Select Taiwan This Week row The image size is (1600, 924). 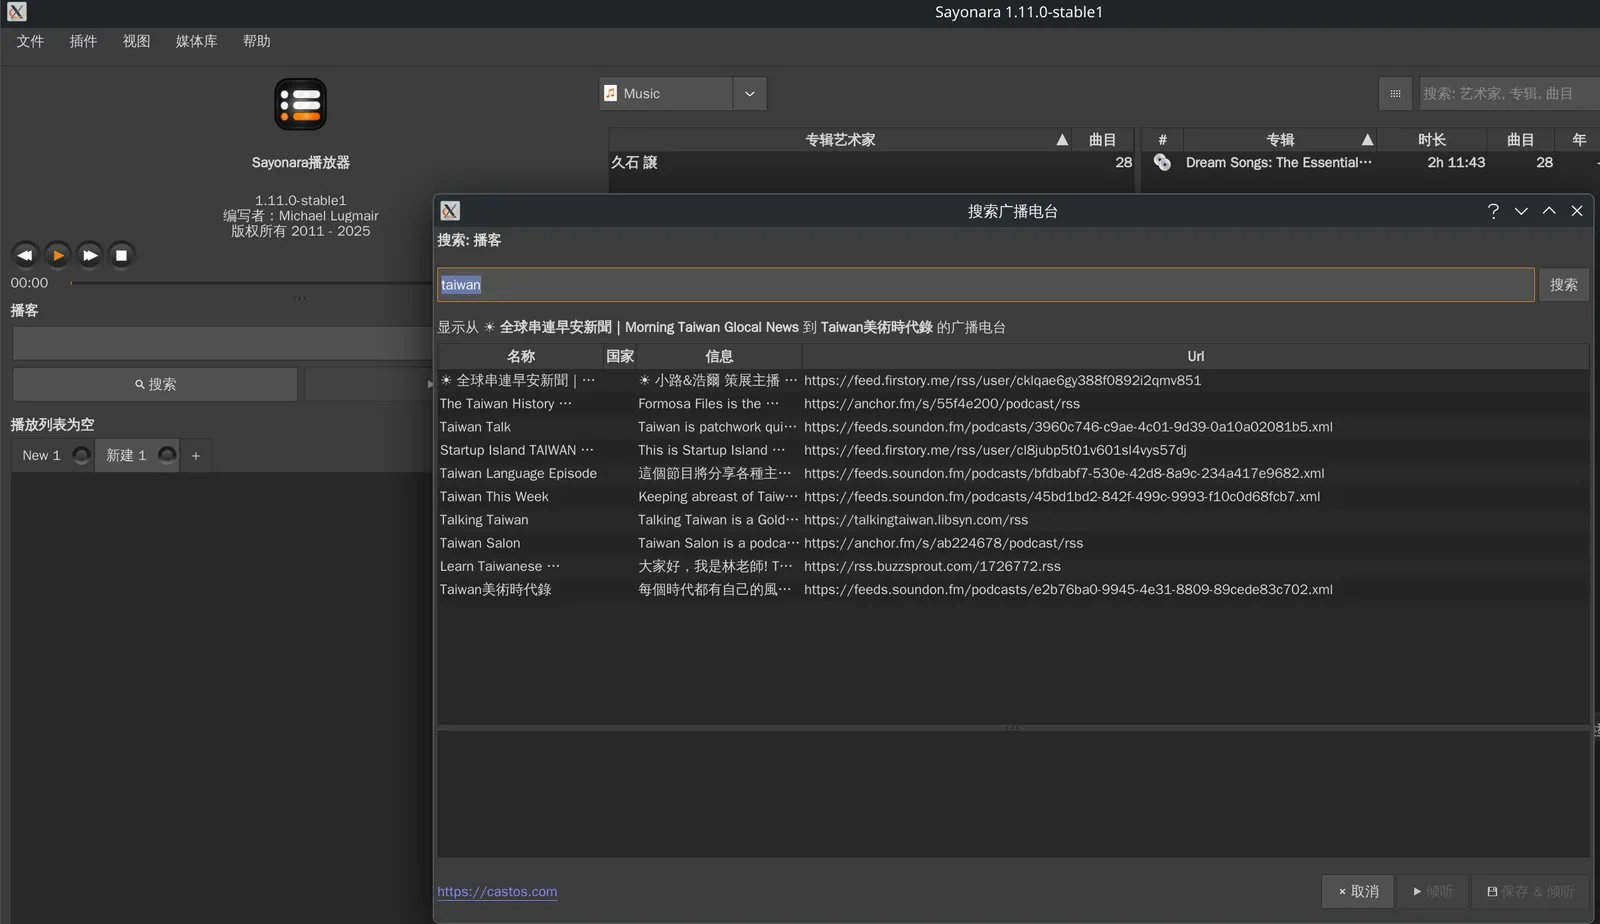[1012, 496]
